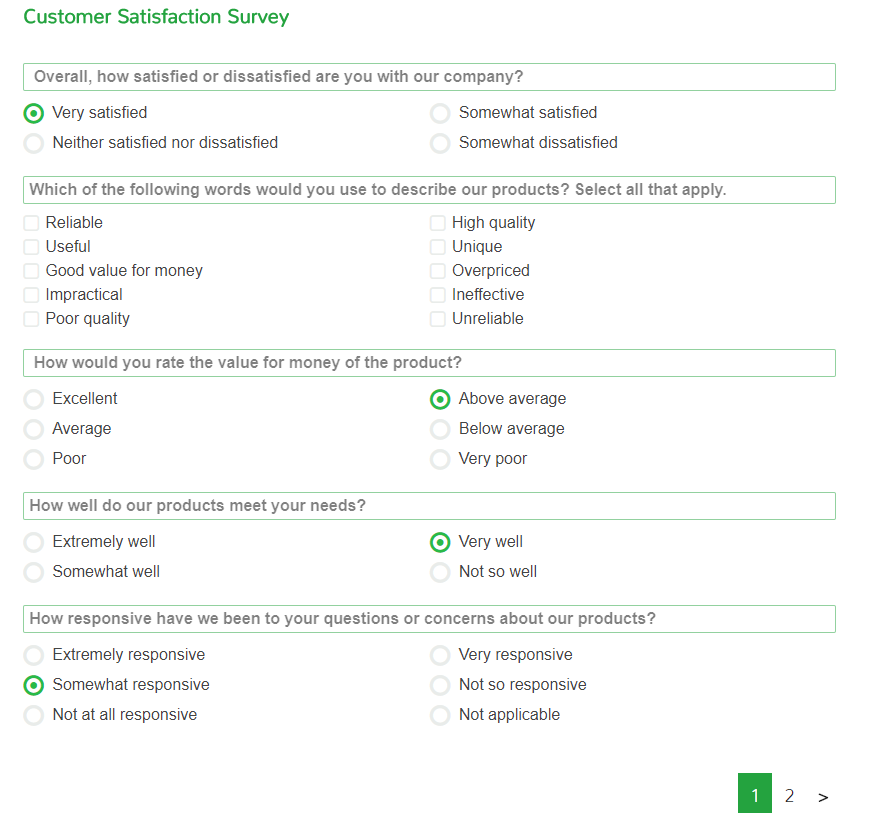Go to page 2 of survey

pyautogui.click(x=789, y=795)
